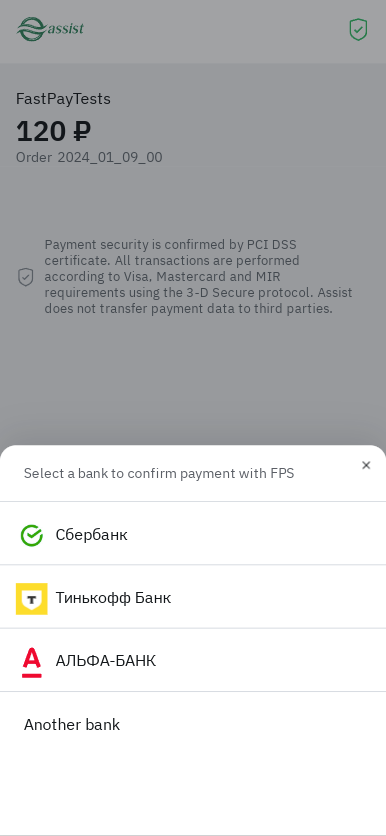Click the green shield icon in header
This screenshot has width=386, height=836.
coord(358,29)
